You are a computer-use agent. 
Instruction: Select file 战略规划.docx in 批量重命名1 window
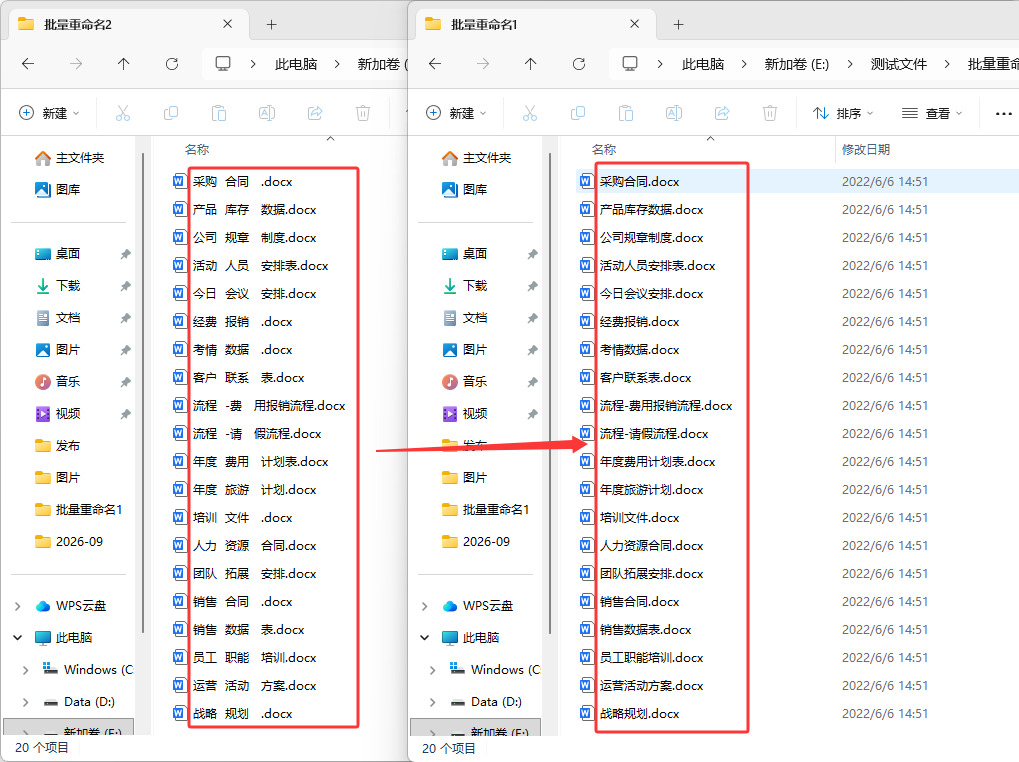pos(639,714)
